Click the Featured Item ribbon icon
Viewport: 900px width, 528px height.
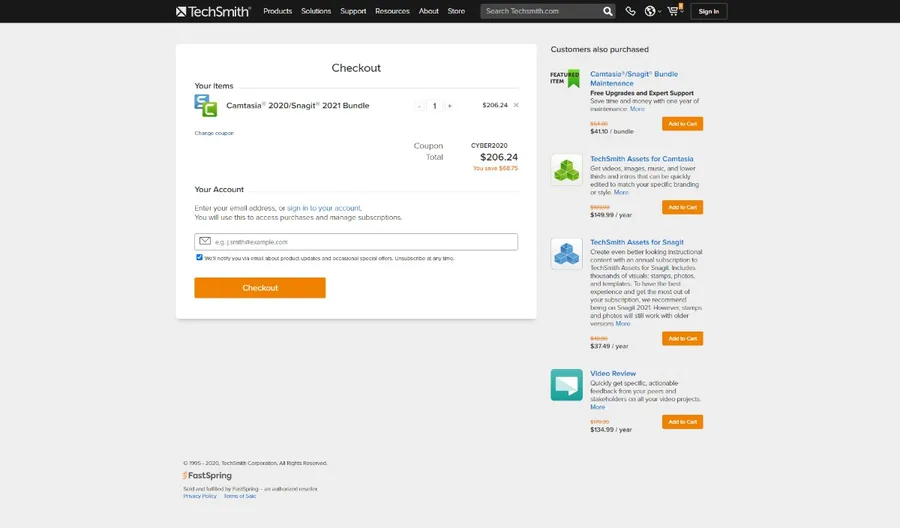[565, 79]
